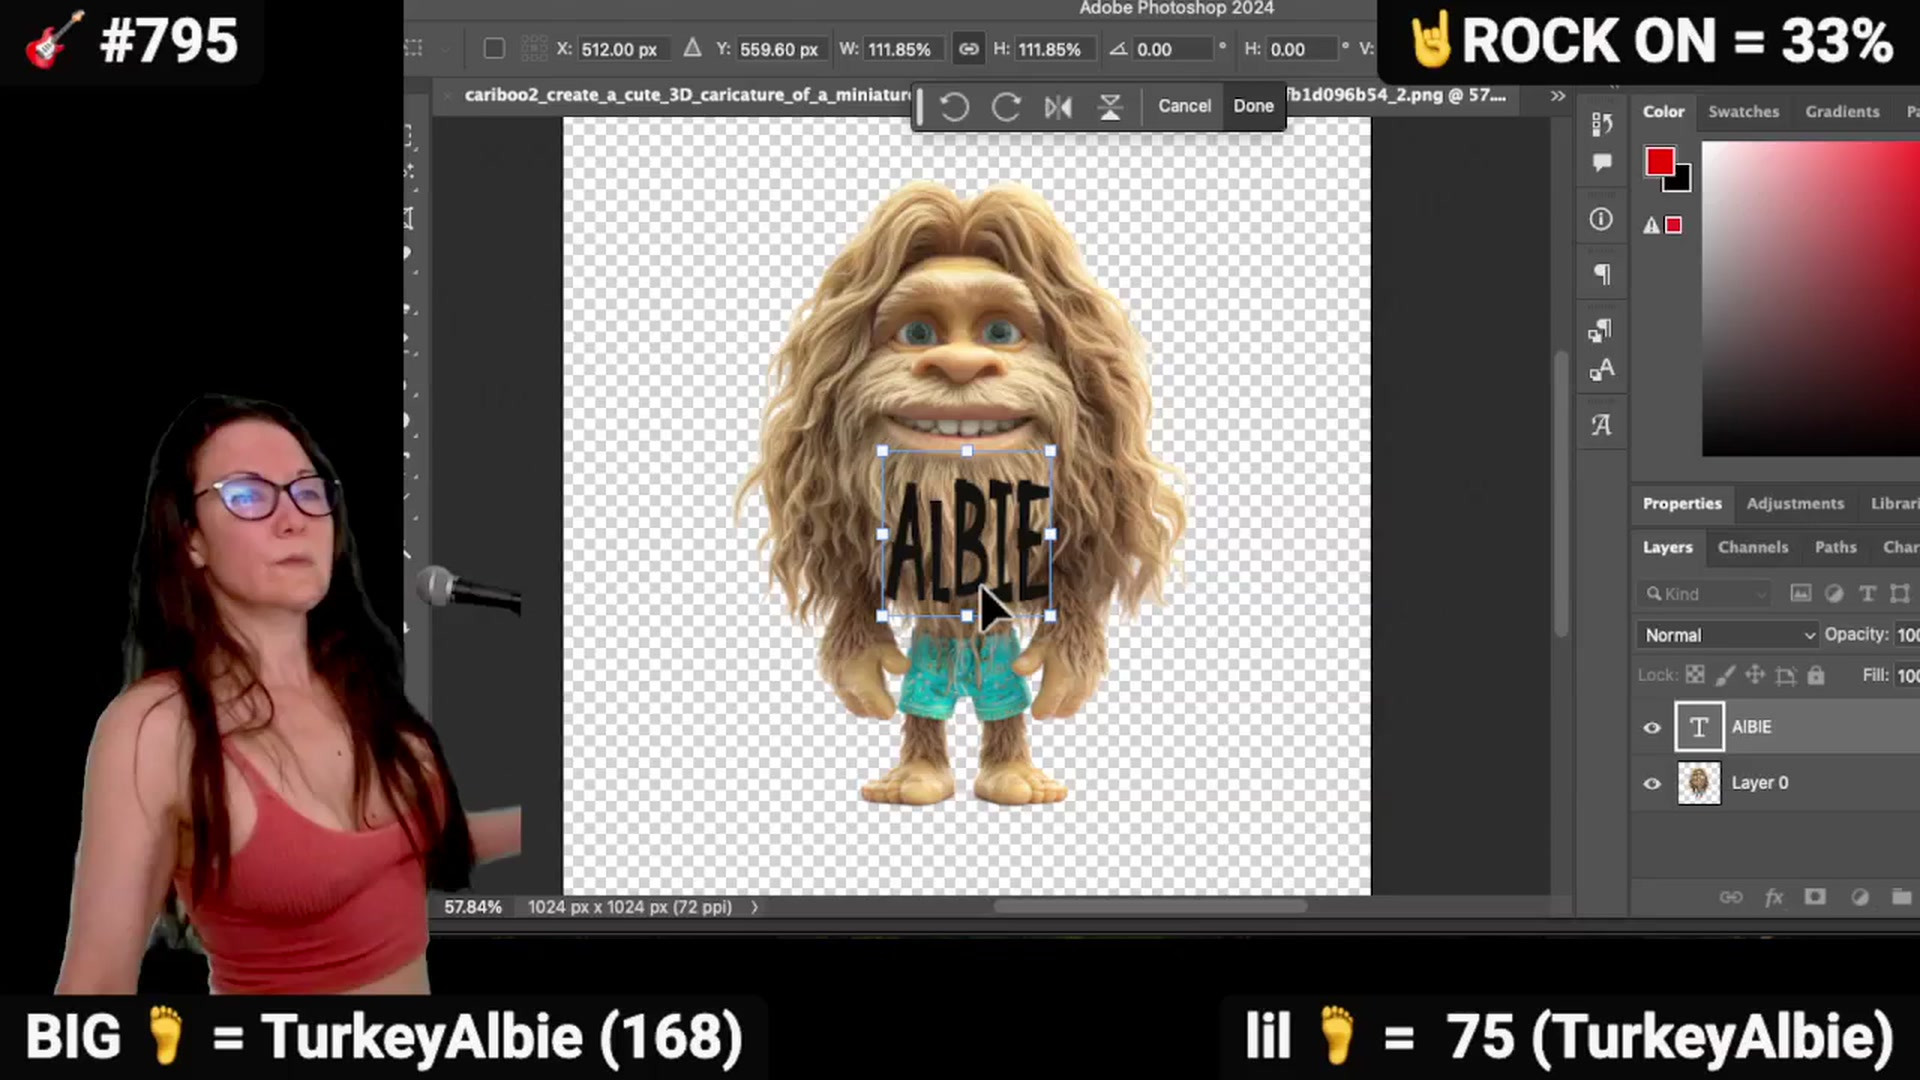Rotate the selection counterclockwise with the undo-arrow icon
This screenshot has height=1080, width=1920.
[954, 106]
